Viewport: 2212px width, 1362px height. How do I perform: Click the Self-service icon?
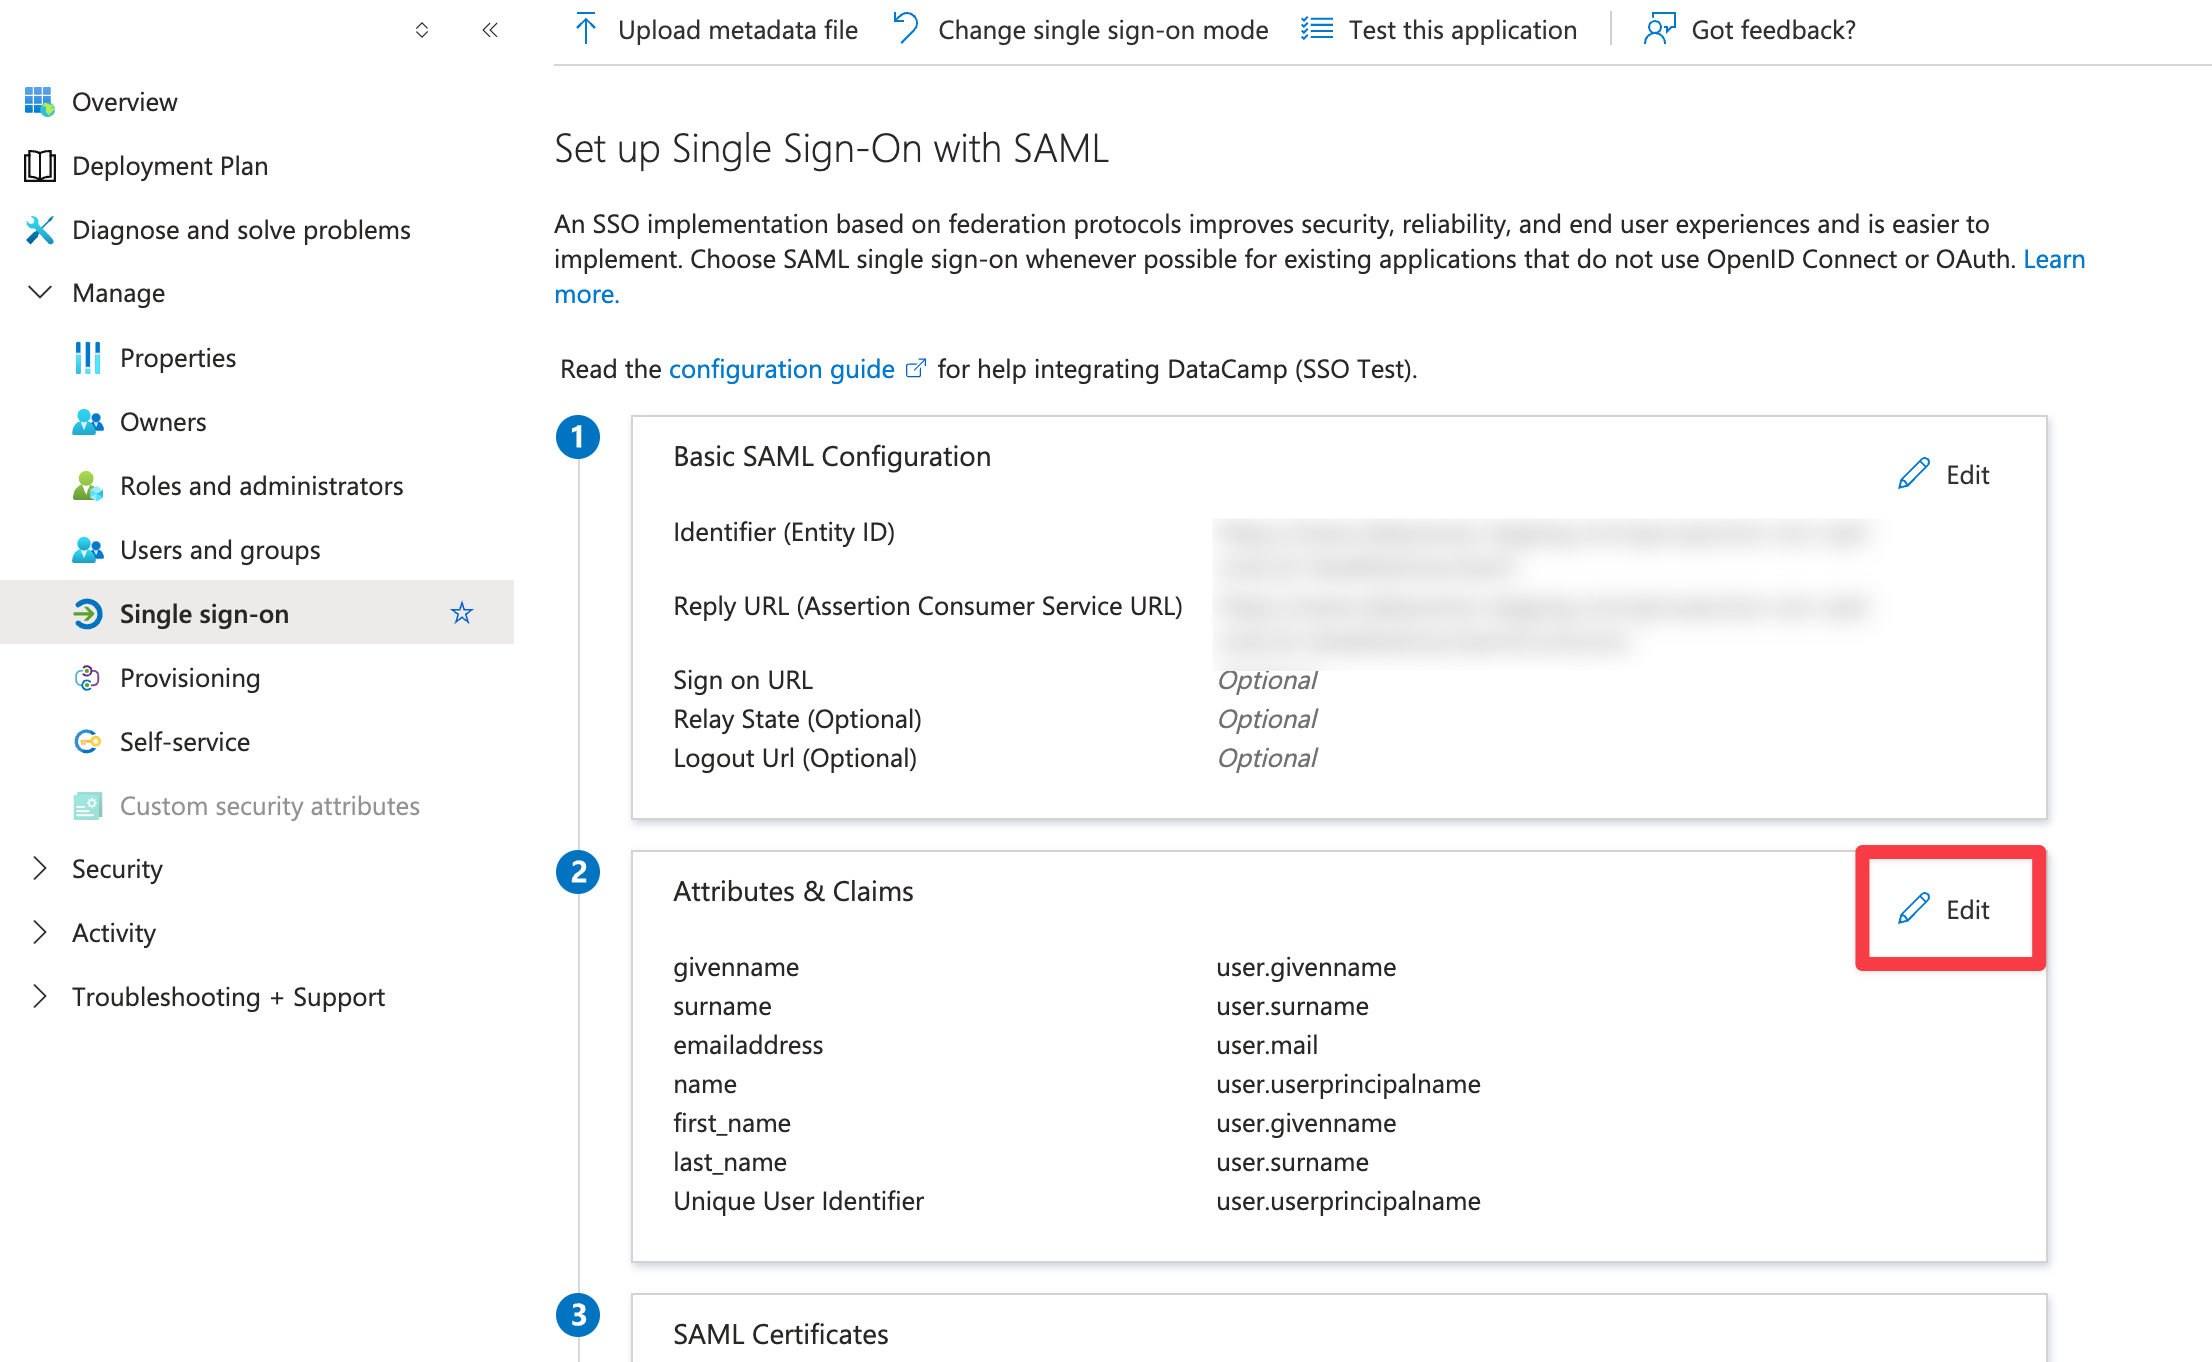click(87, 741)
